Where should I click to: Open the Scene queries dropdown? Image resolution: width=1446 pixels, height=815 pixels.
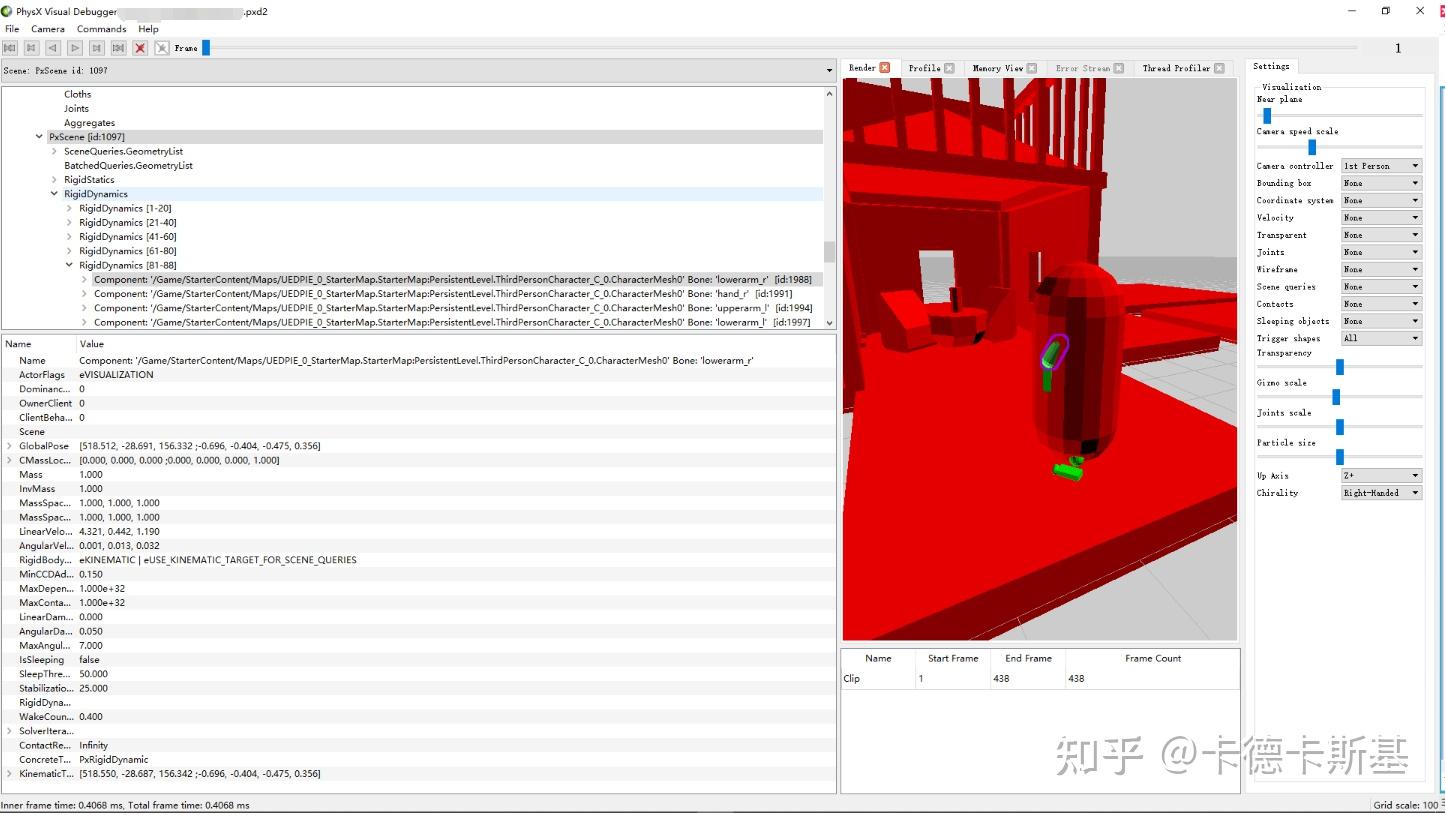1381,287
